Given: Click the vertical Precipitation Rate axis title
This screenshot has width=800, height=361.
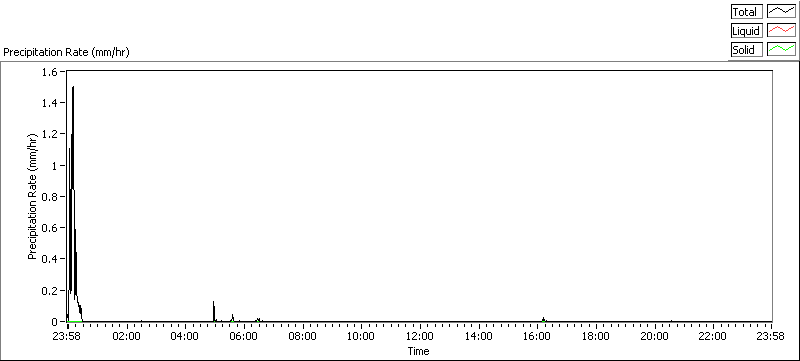Looking at the screenshot, I should coord(32,196).
